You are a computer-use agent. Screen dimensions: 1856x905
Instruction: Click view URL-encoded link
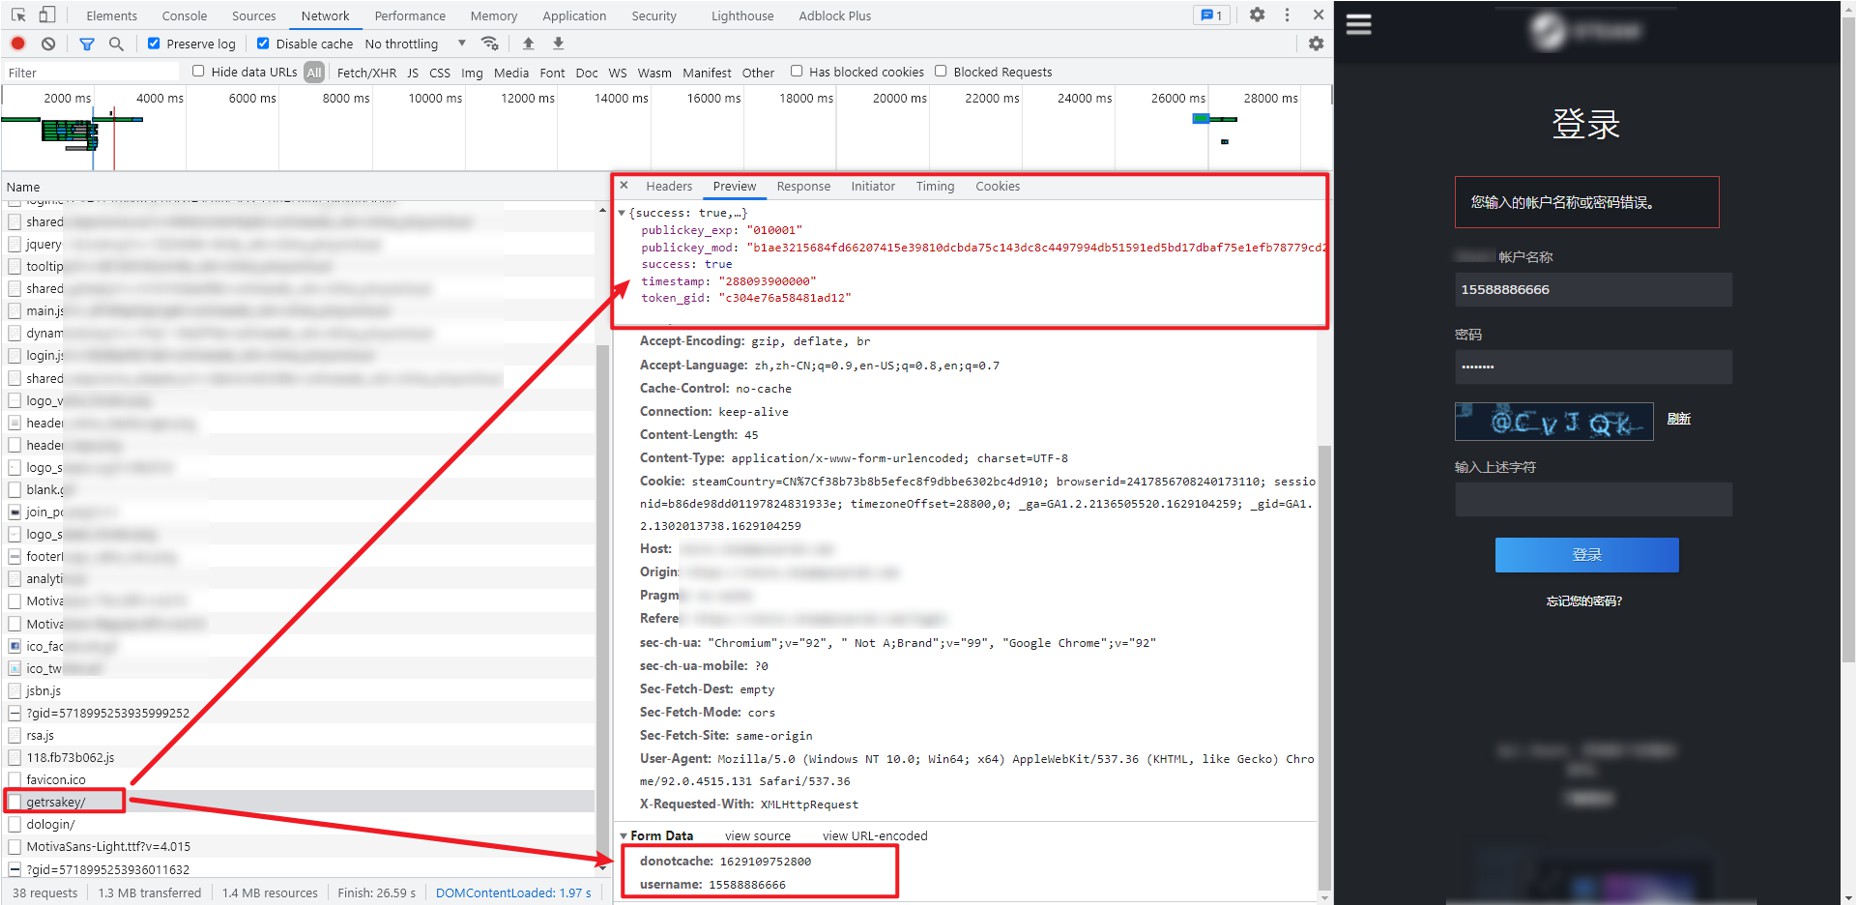tap(874, 836)
